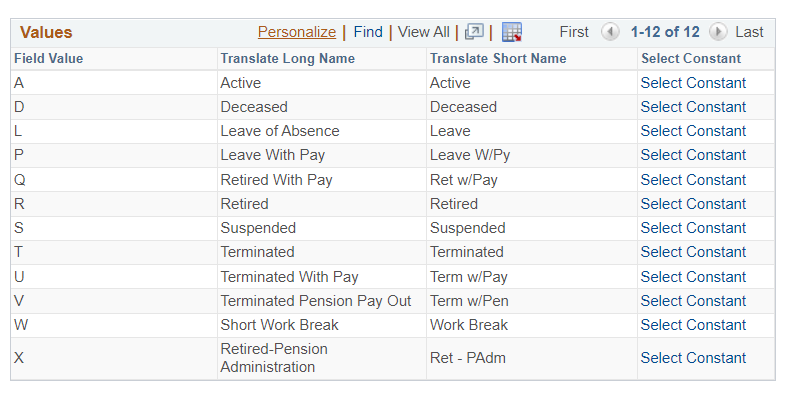Jump to First row link
The width and height of the screenshot is (789, 393).
click(574, 32)
